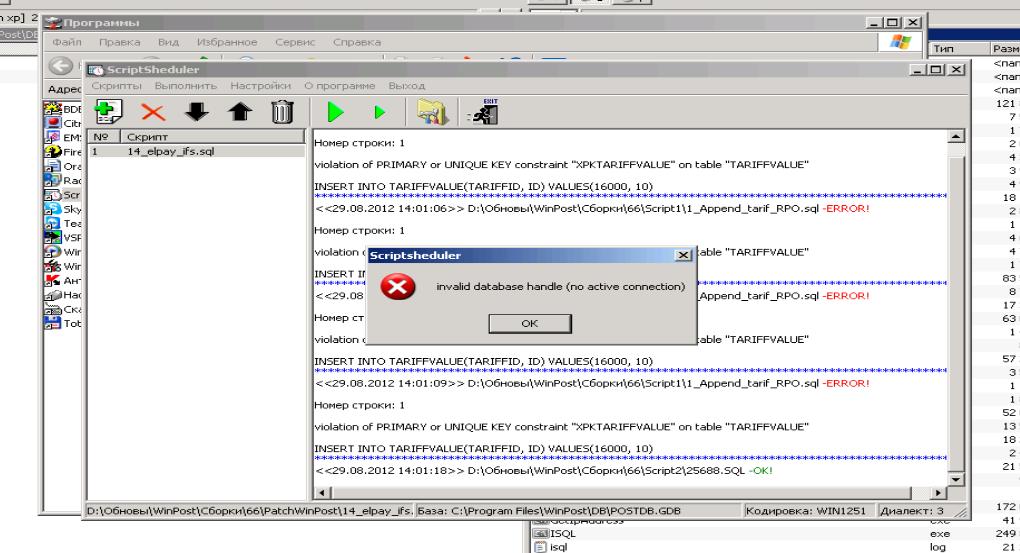The height and width of the screenshot is (553, 1020).
Task: Run all scripts with large green play
Action: tap(335, 112)
